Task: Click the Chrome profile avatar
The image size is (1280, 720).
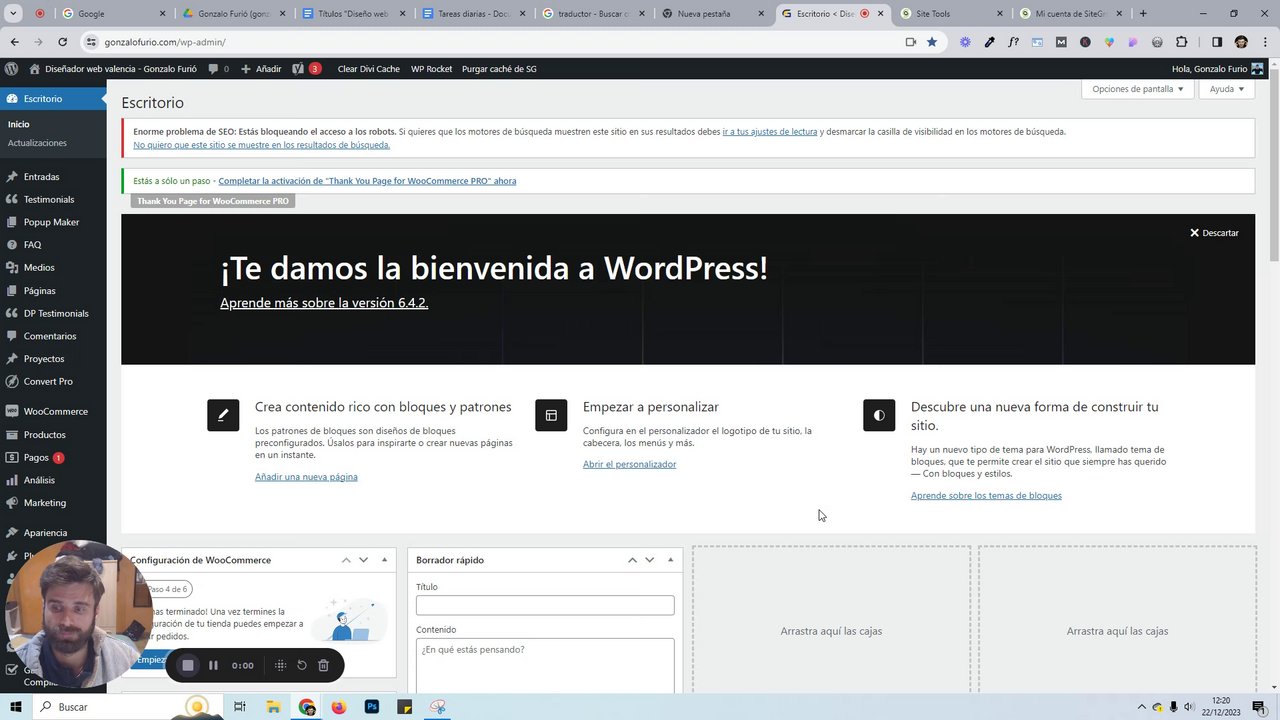Action: click(x=1241, y=42)
